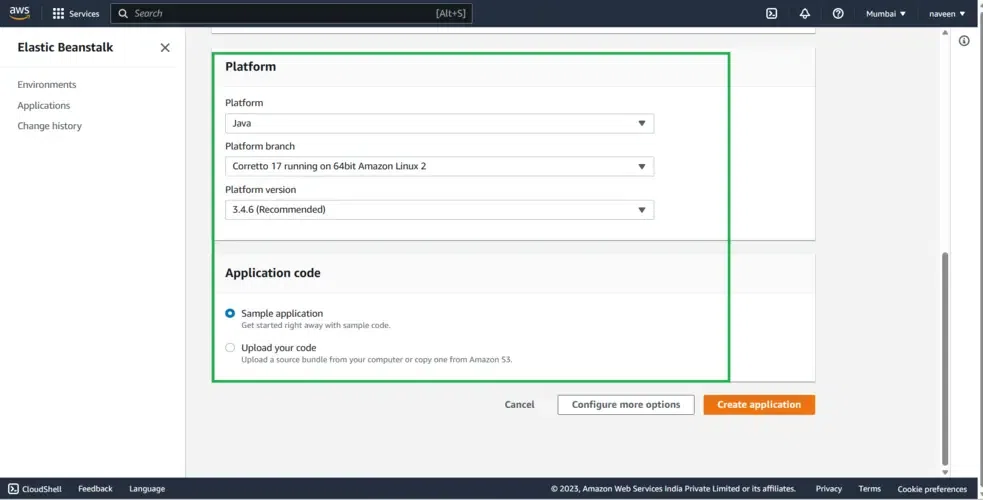The width and height of the screenshot is (983, 500).
Task: Click the 'Upload a source bundle' description
Action: click(377, 360)
